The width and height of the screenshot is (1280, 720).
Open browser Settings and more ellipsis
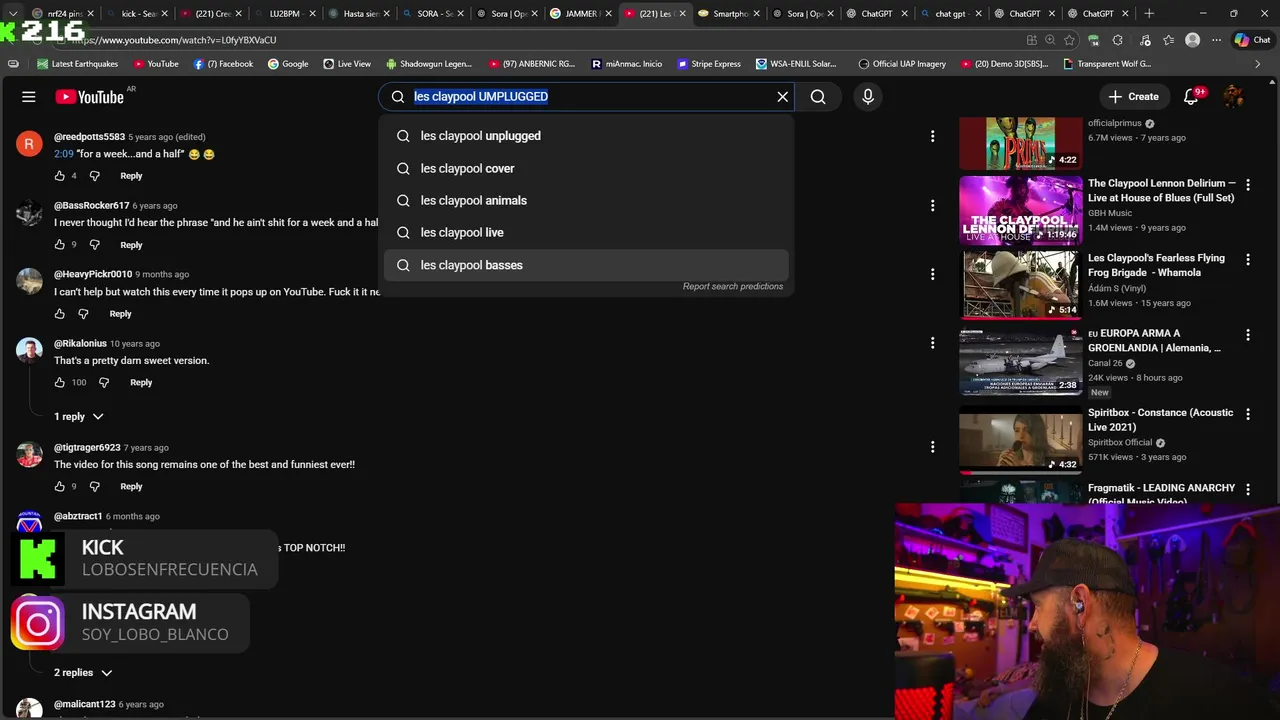click(x=1216, y=40)
